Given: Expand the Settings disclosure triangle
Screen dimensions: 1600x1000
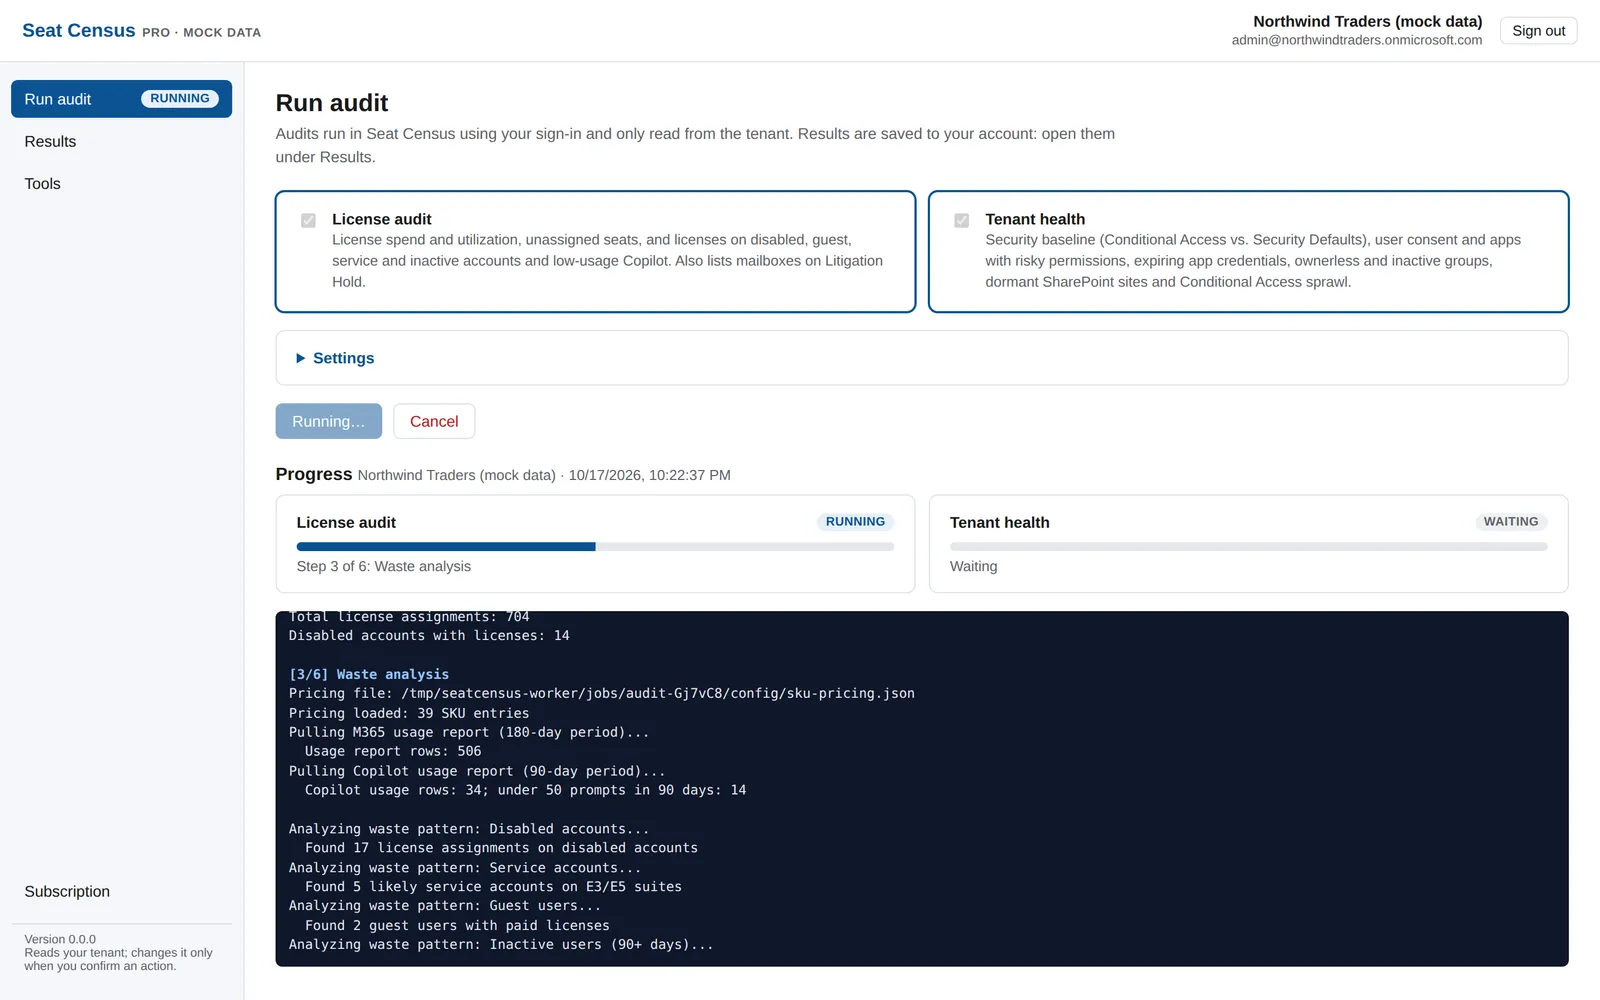Looking at the screenshot, I should click(300, 358).
